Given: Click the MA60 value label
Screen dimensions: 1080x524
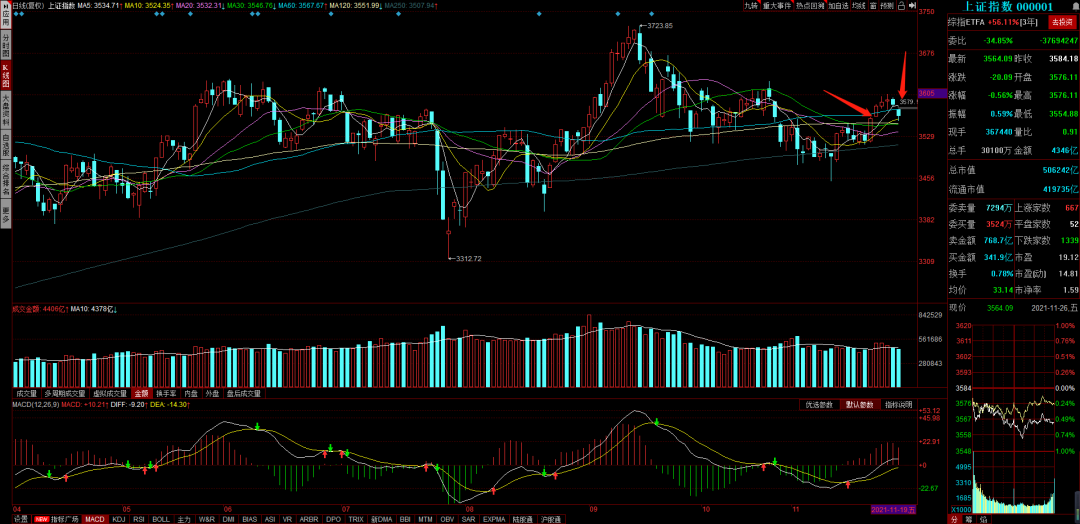Looking at the screenshot, I should [x=302, y=6].
